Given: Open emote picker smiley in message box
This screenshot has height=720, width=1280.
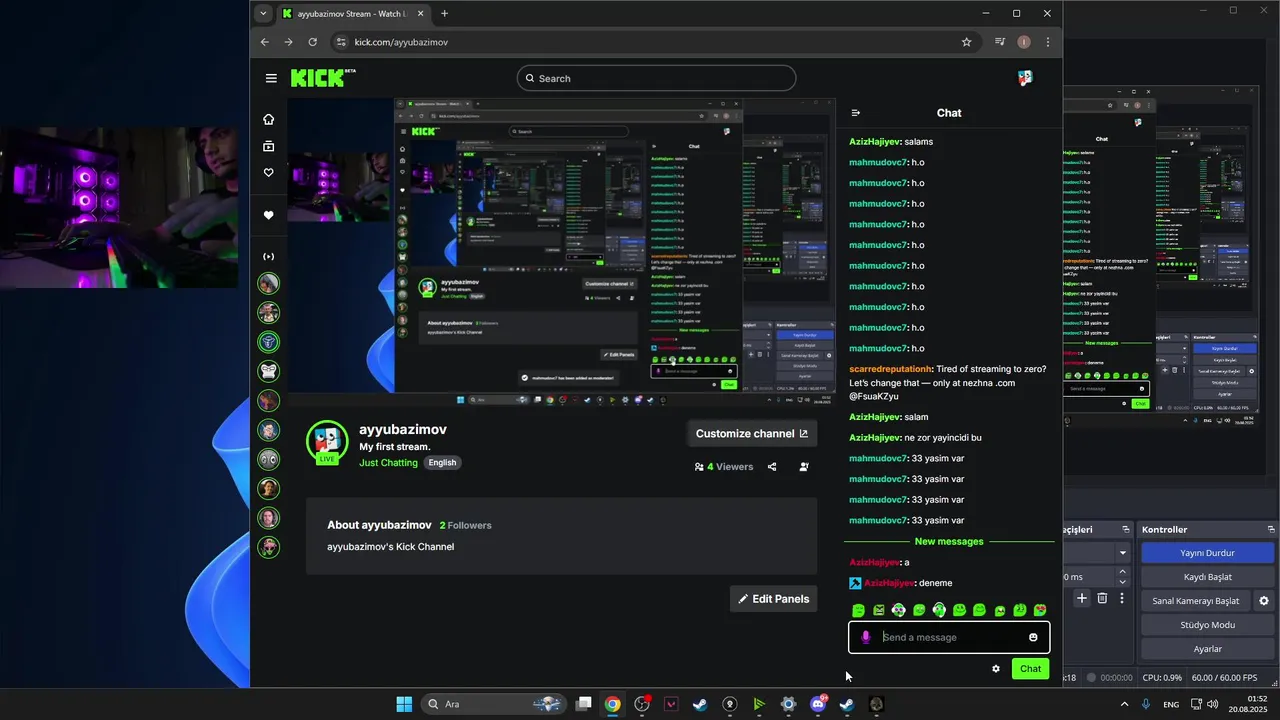Looking at the screenshot, I should [1033, 637].
